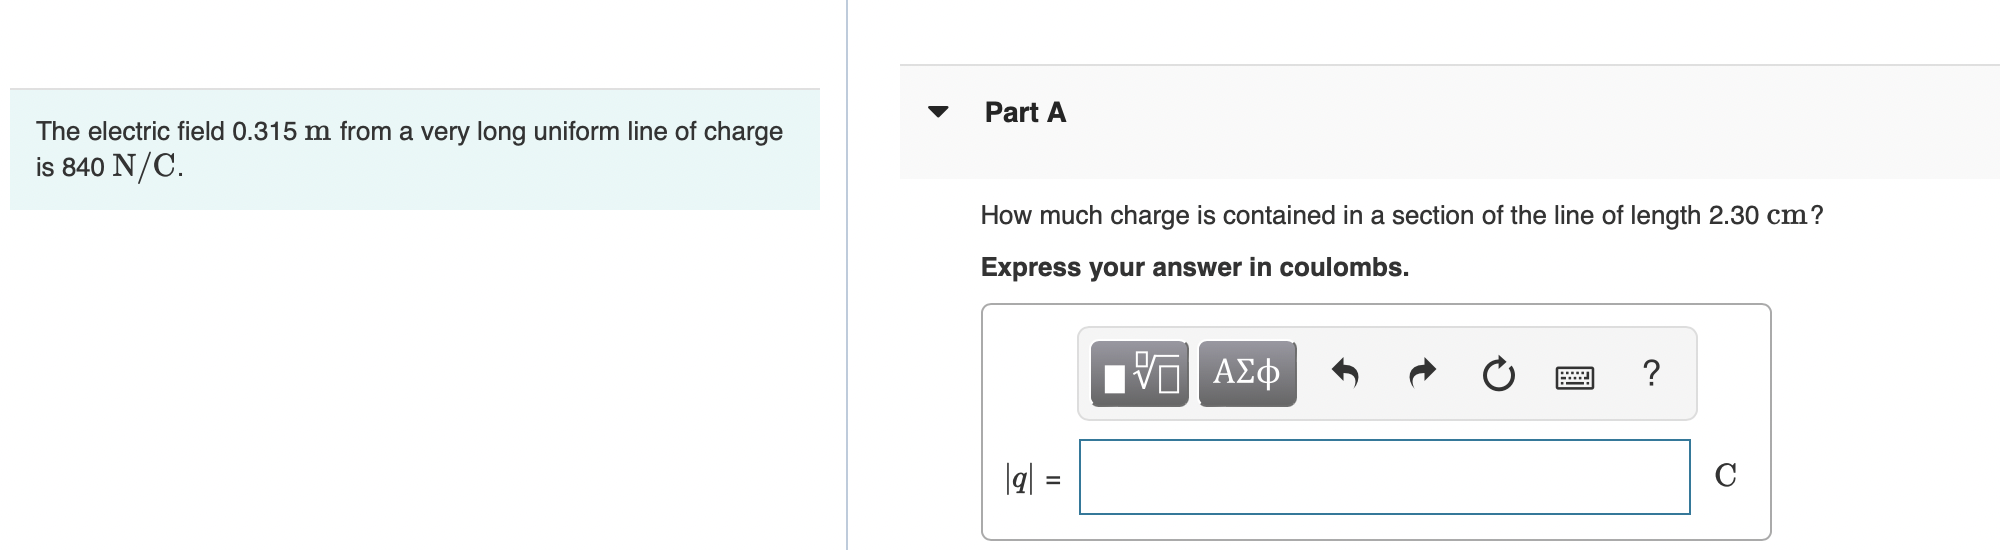This screenshot has width=2000, height=550.
Task: Click the undo arrow icon
Action: click(x=1345, y=374)
